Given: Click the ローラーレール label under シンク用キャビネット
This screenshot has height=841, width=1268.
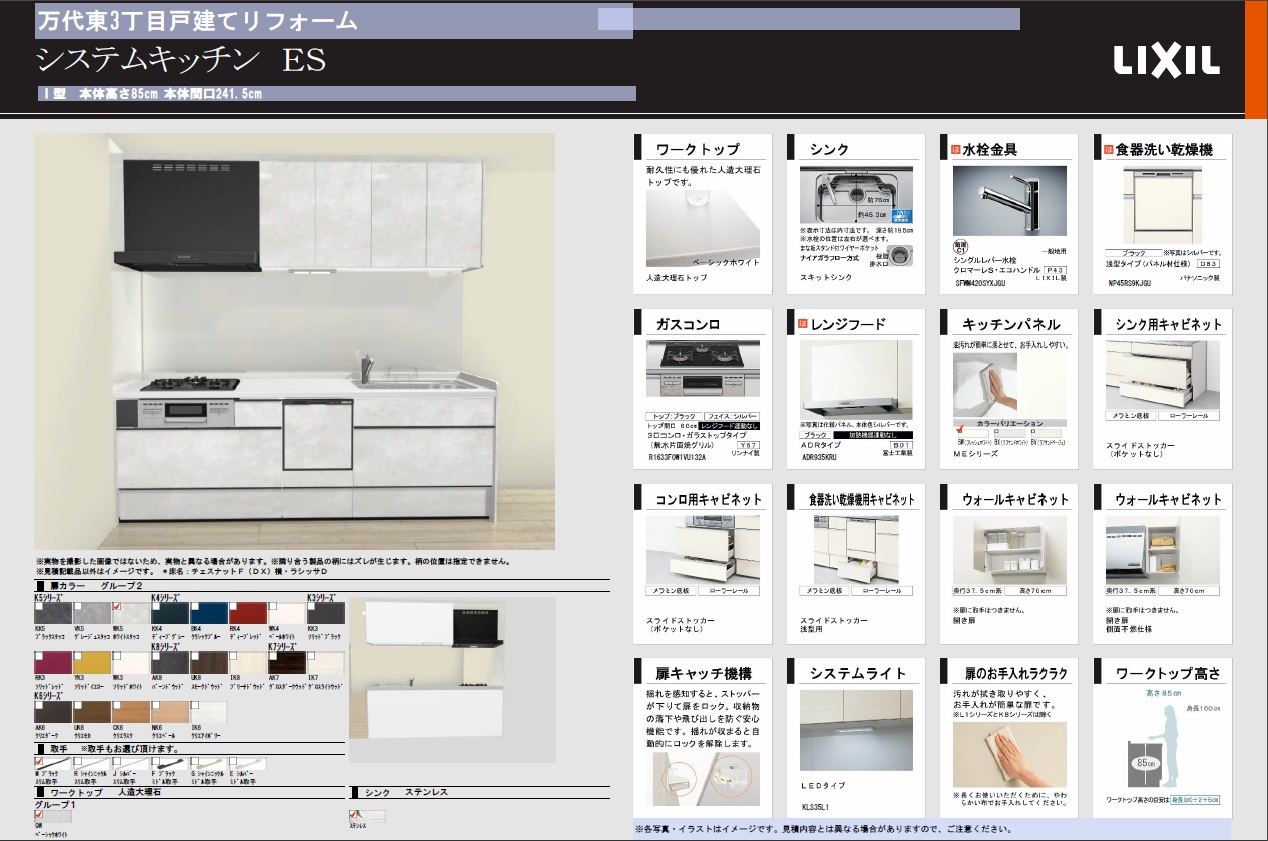Looking at the screenshot, I should click(1190, 416).
